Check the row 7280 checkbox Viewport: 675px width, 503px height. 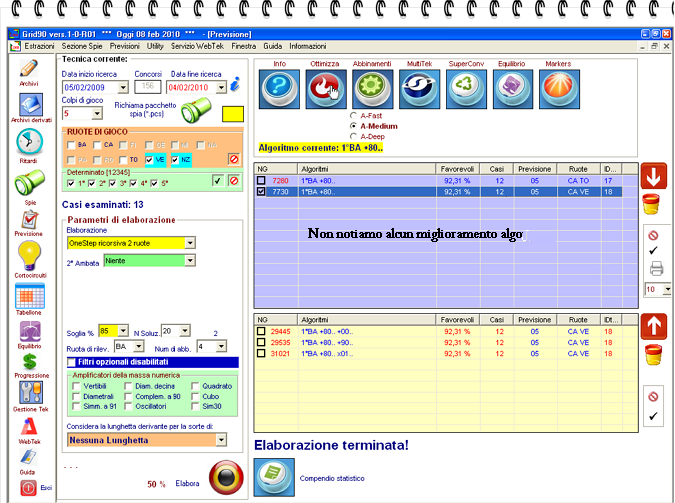262,181
